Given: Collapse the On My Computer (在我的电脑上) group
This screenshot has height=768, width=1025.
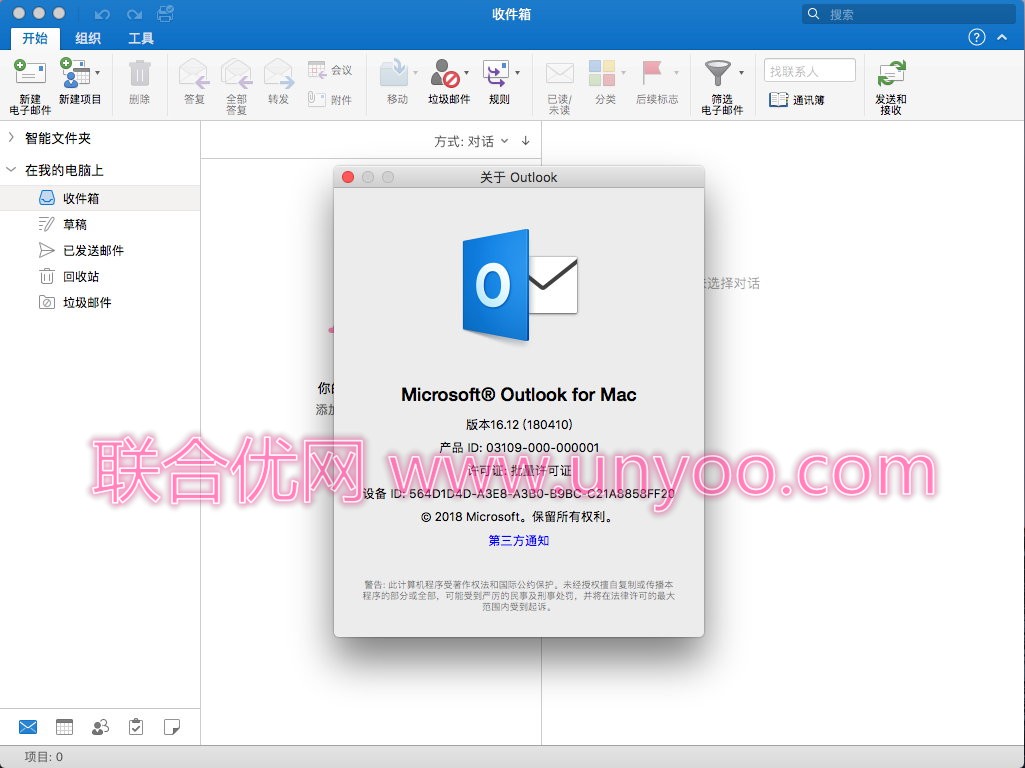Looking at the screenshot, I should [x=11, y=169].
